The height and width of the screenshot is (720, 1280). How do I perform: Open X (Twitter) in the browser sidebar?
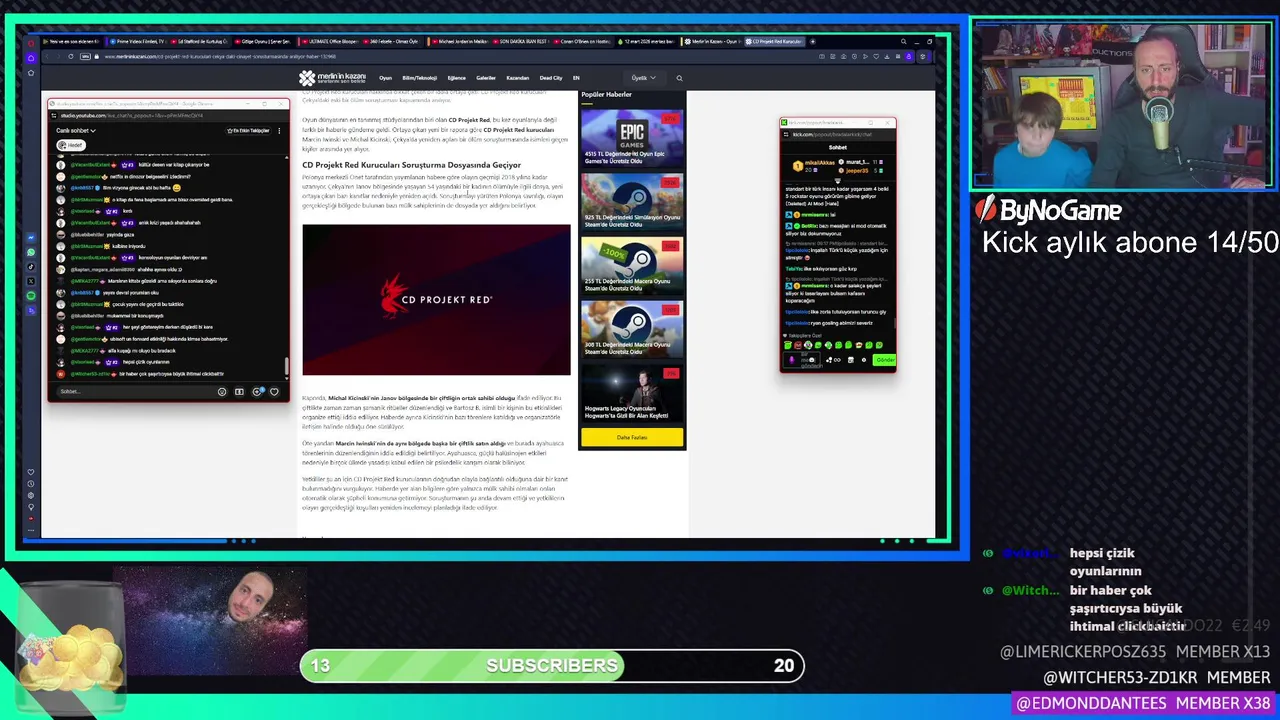click(x=31, y=281)
